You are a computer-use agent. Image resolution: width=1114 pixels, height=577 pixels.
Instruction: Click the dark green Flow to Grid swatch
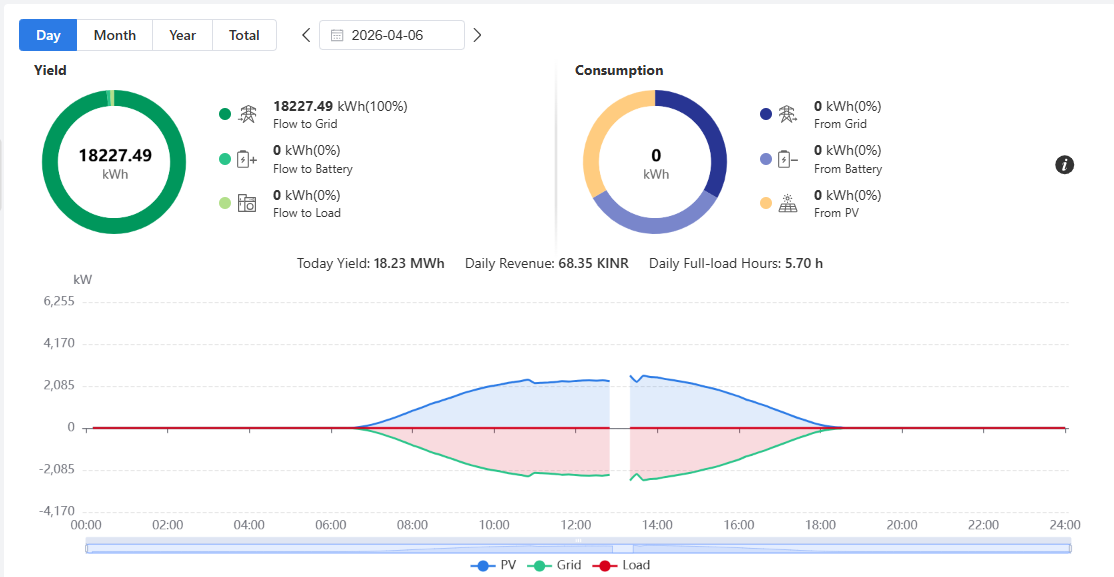click(x=225, y=114)
